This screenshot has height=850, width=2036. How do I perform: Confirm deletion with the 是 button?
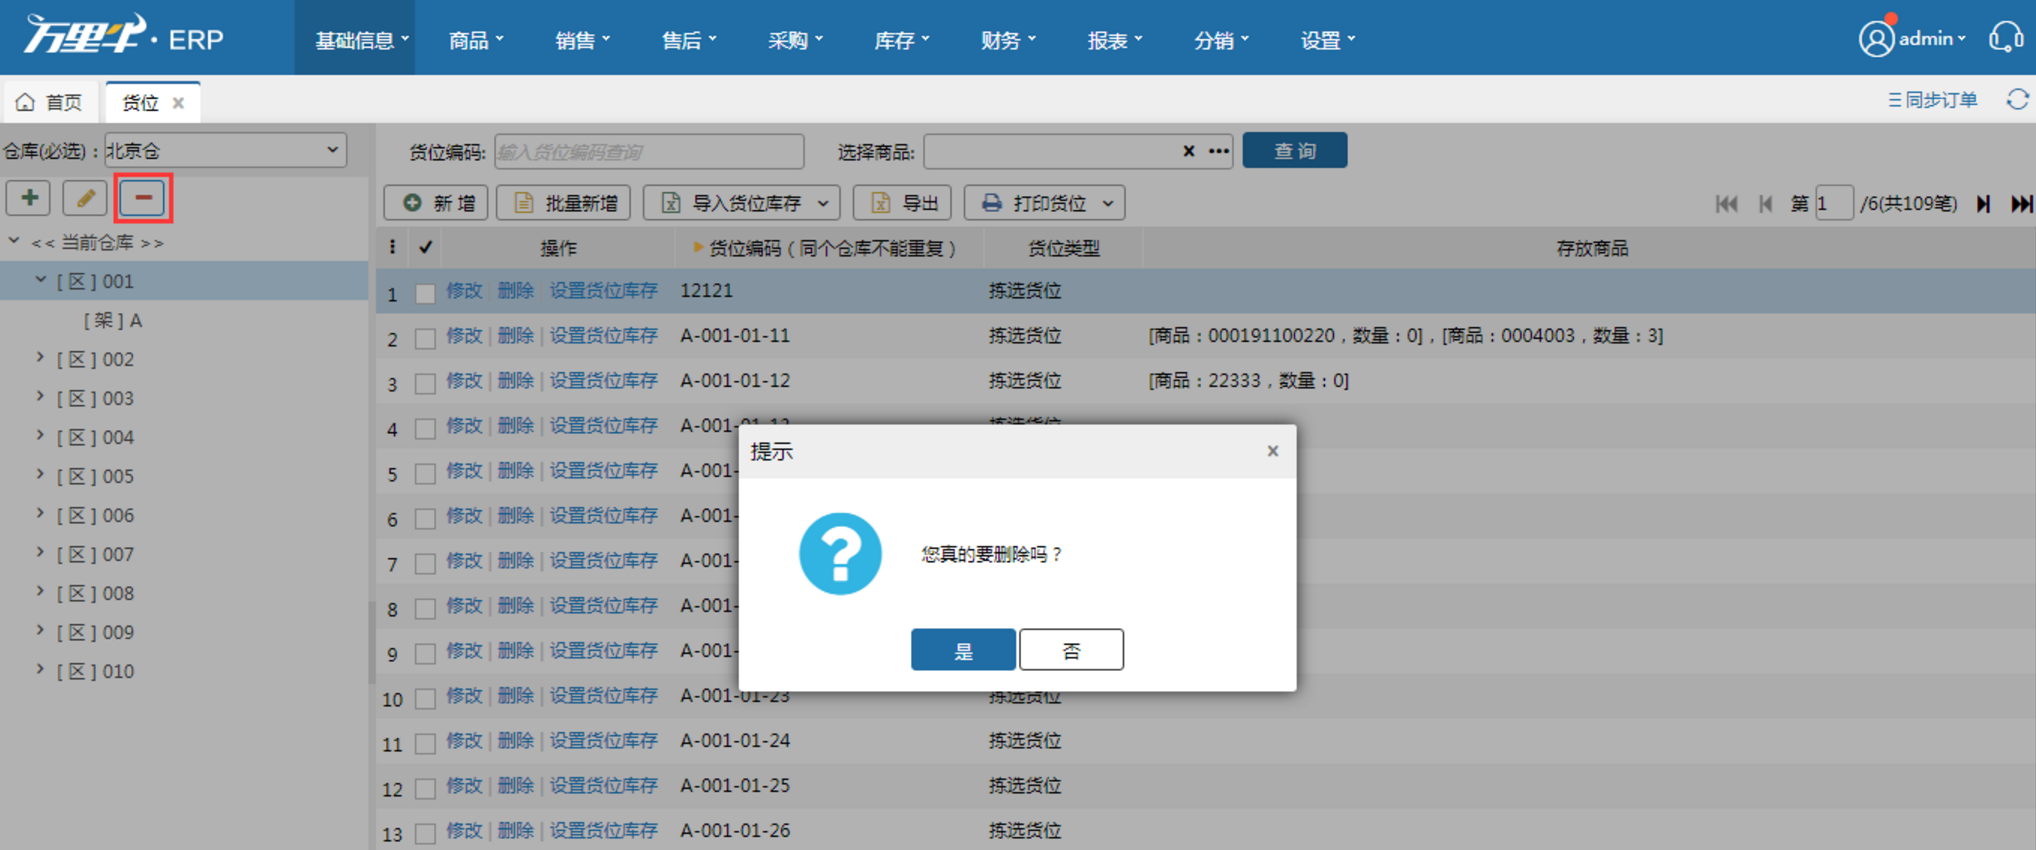point(963,650)
